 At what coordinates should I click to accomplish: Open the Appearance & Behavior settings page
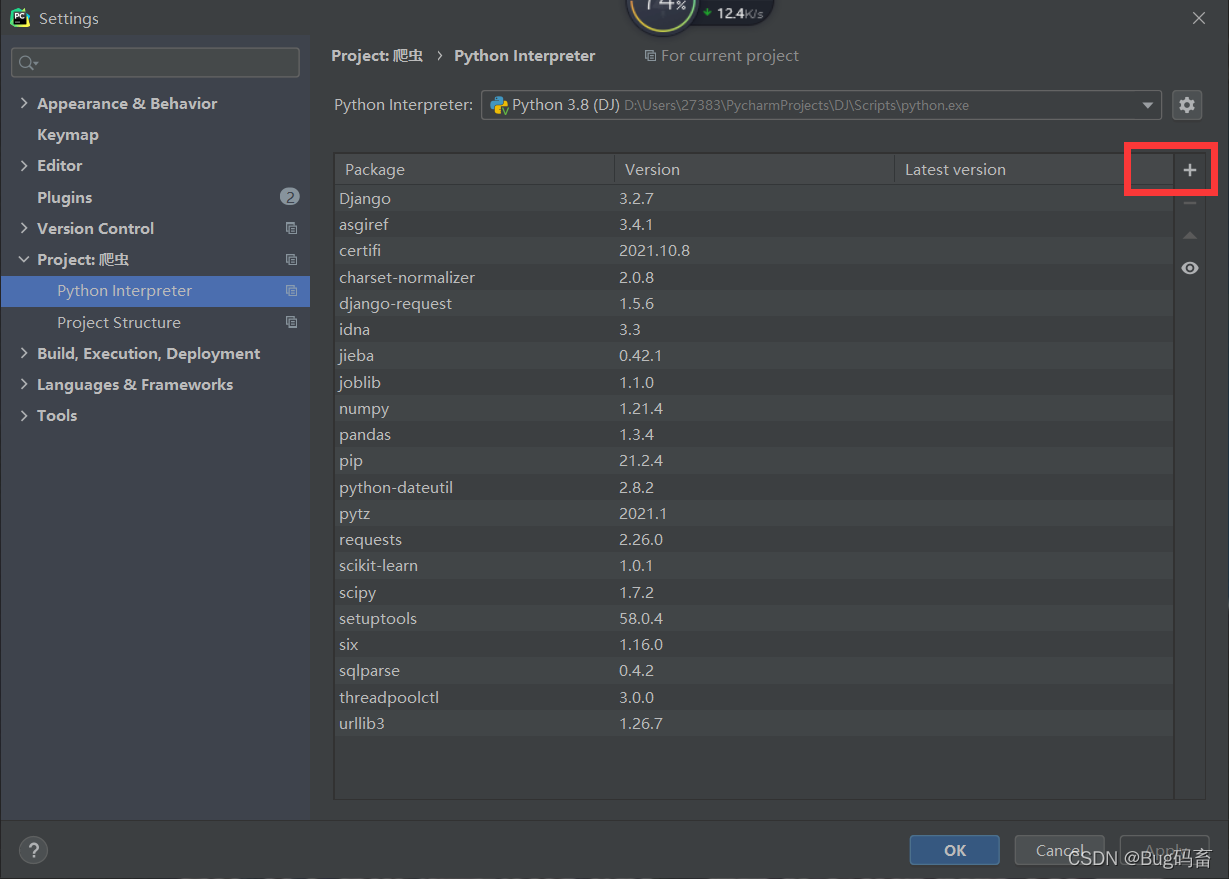coord(127,103)
